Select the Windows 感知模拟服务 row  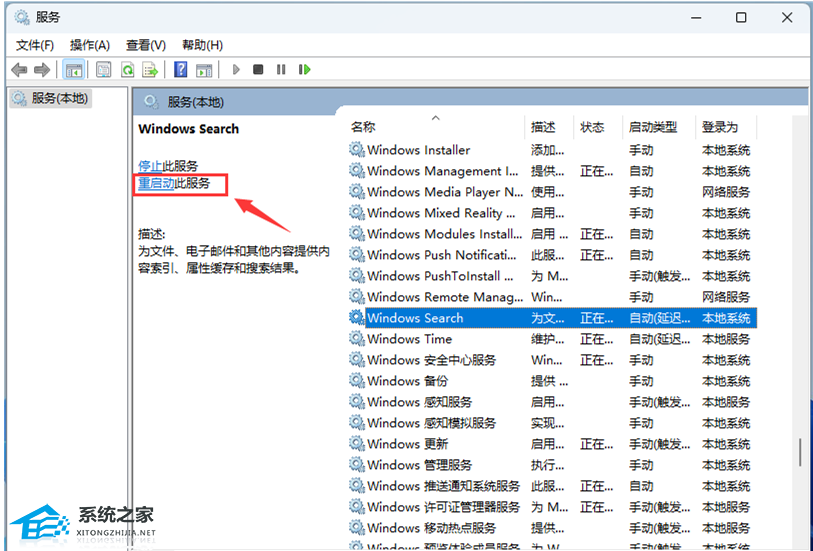pyautogui.click(x=552, y=423)
